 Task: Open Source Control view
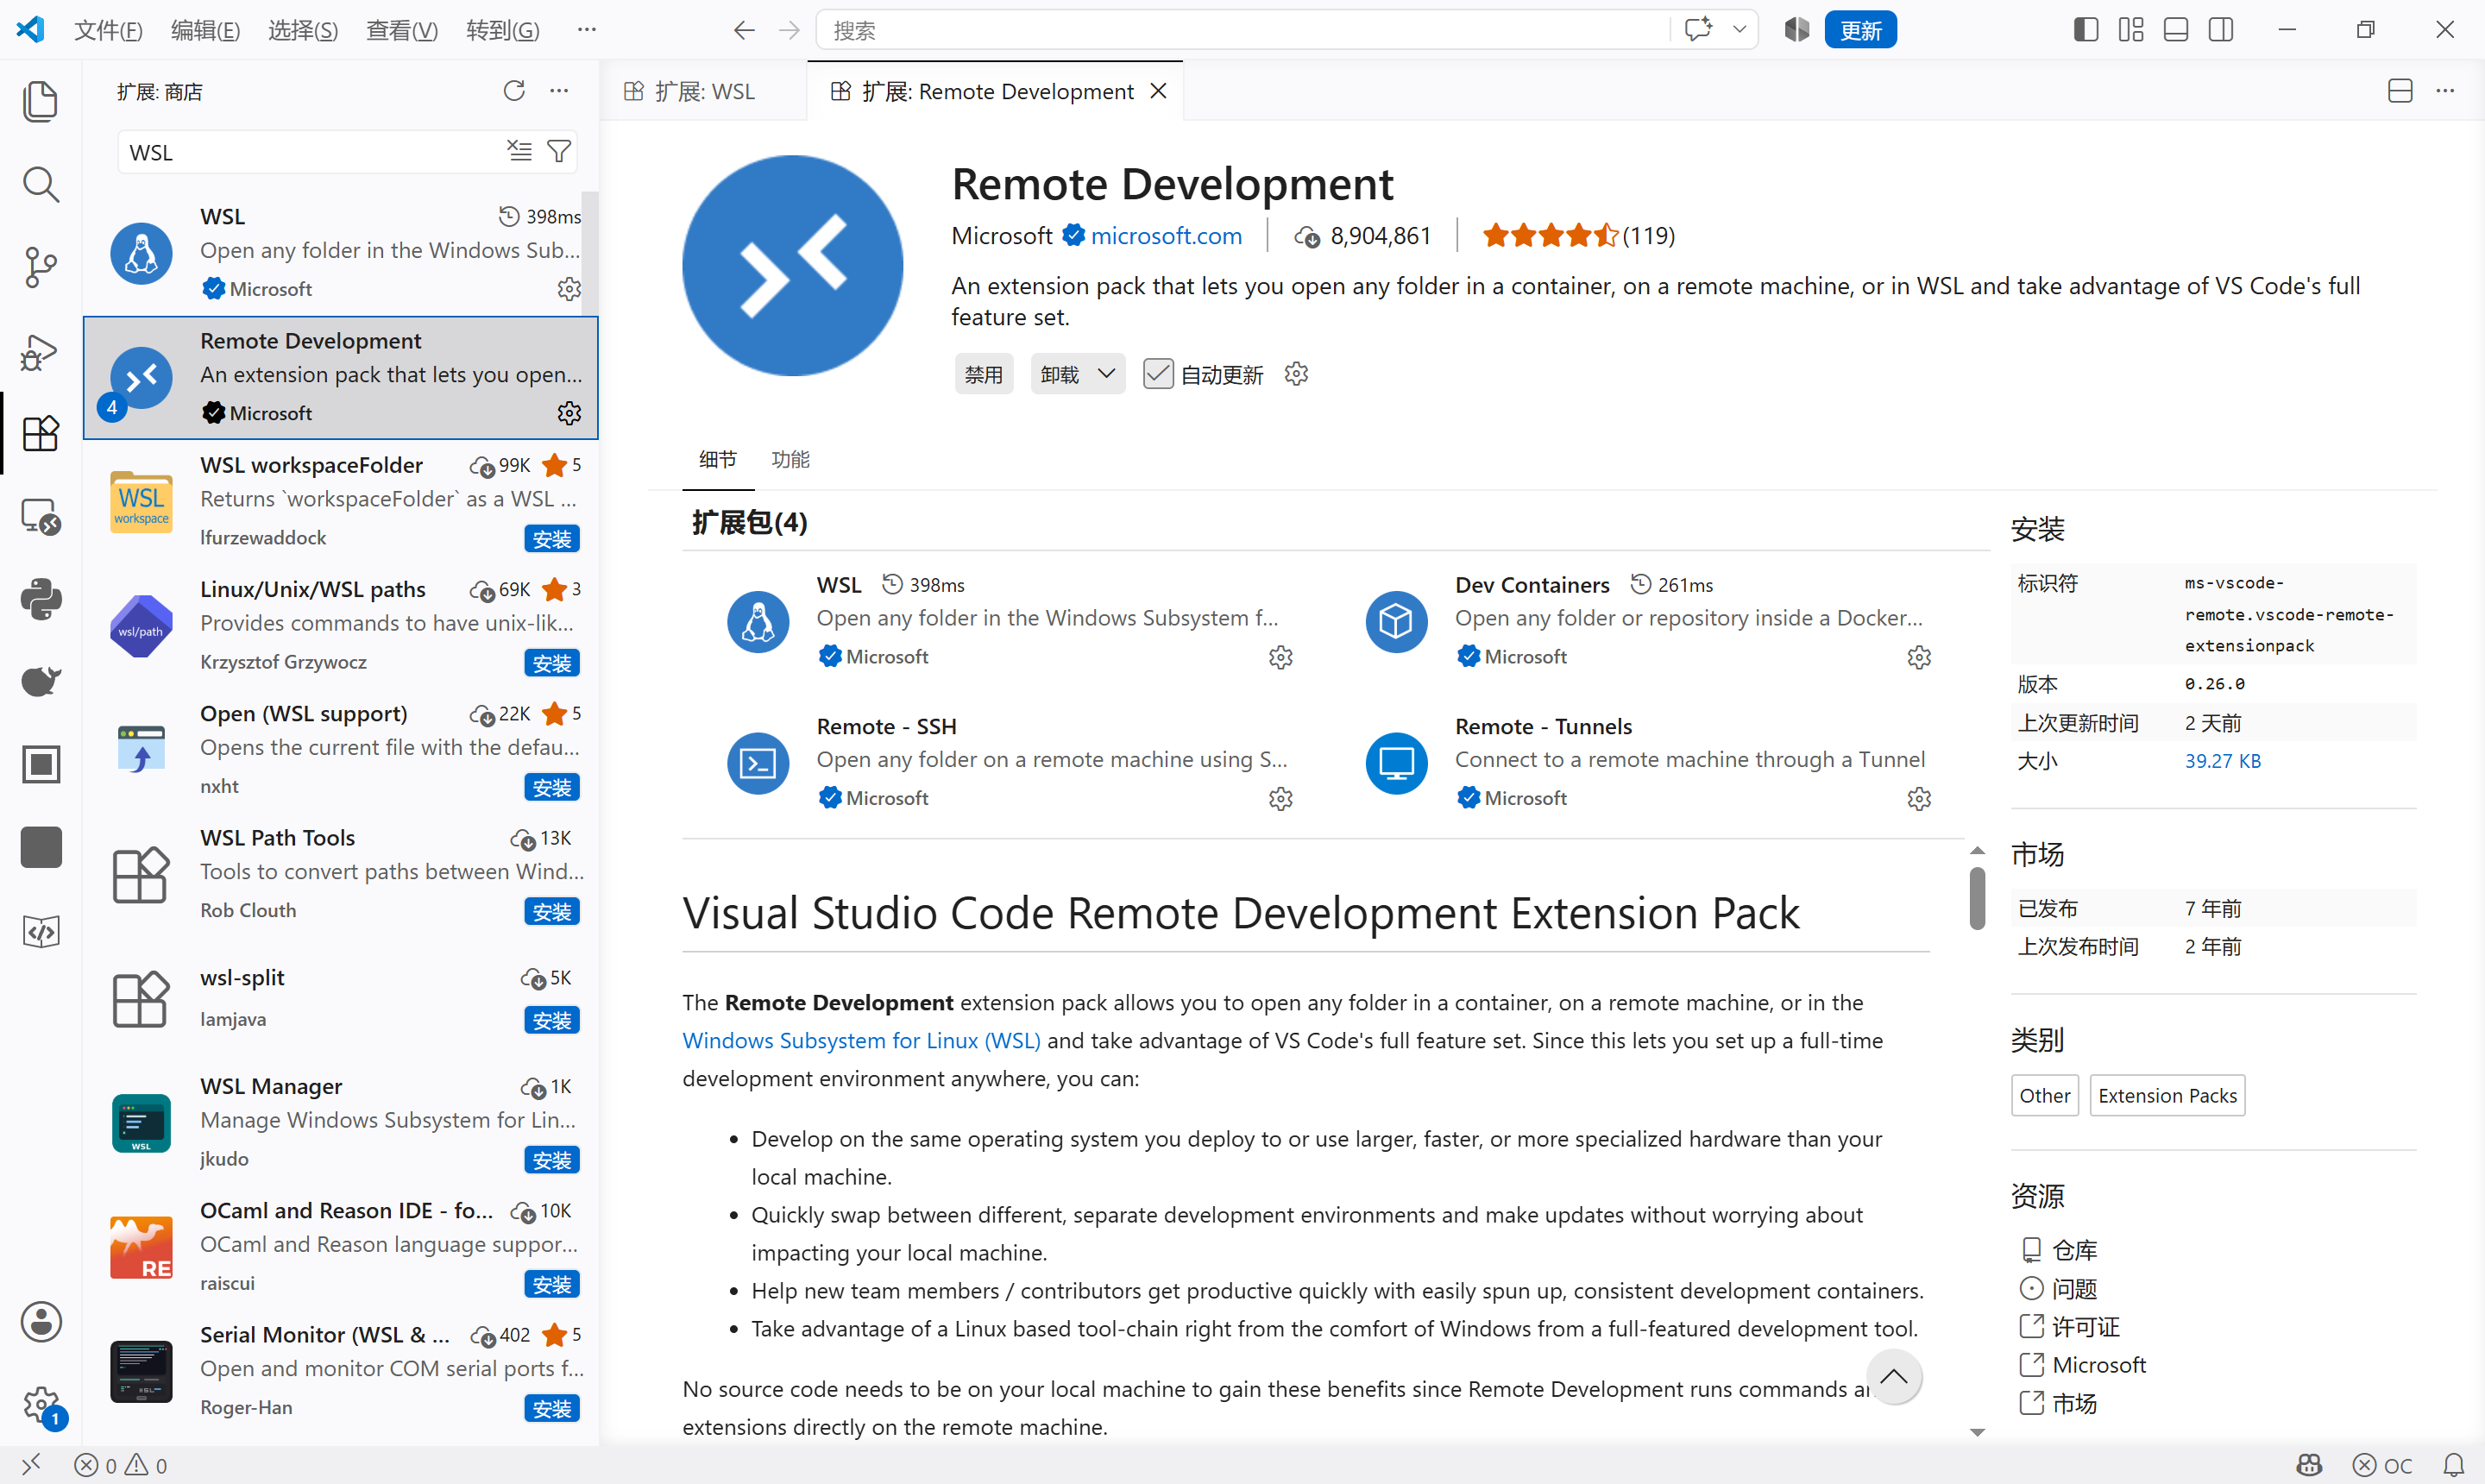click(41, 267)
